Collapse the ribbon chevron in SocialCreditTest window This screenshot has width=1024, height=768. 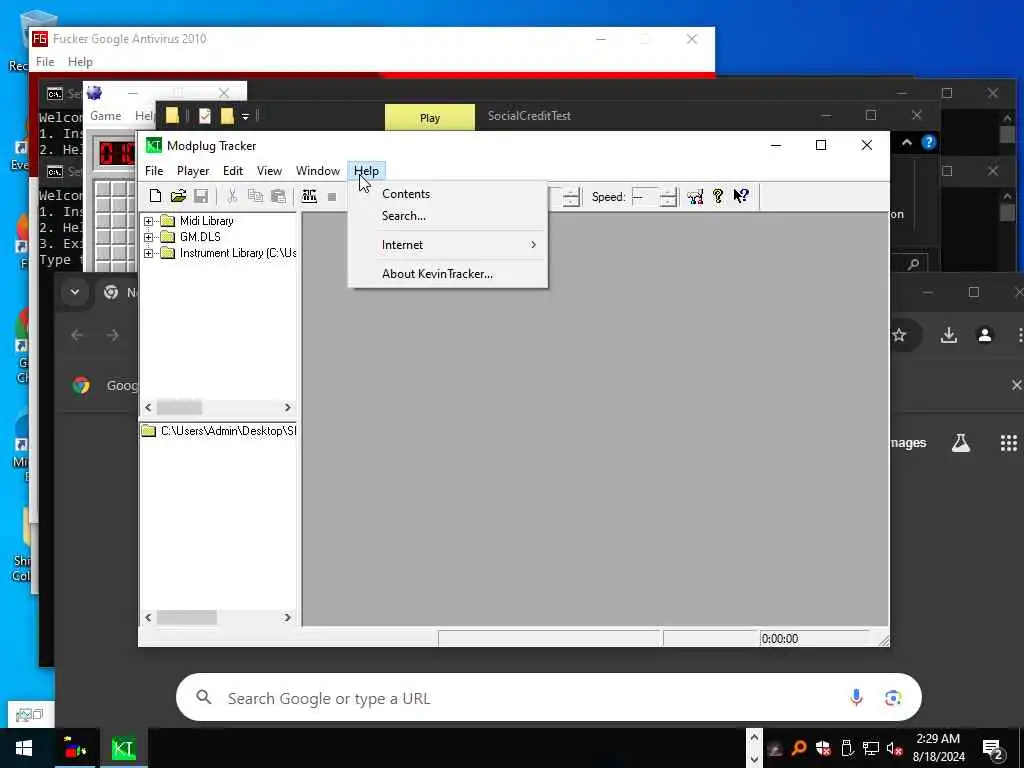click(x=906, y=142)
